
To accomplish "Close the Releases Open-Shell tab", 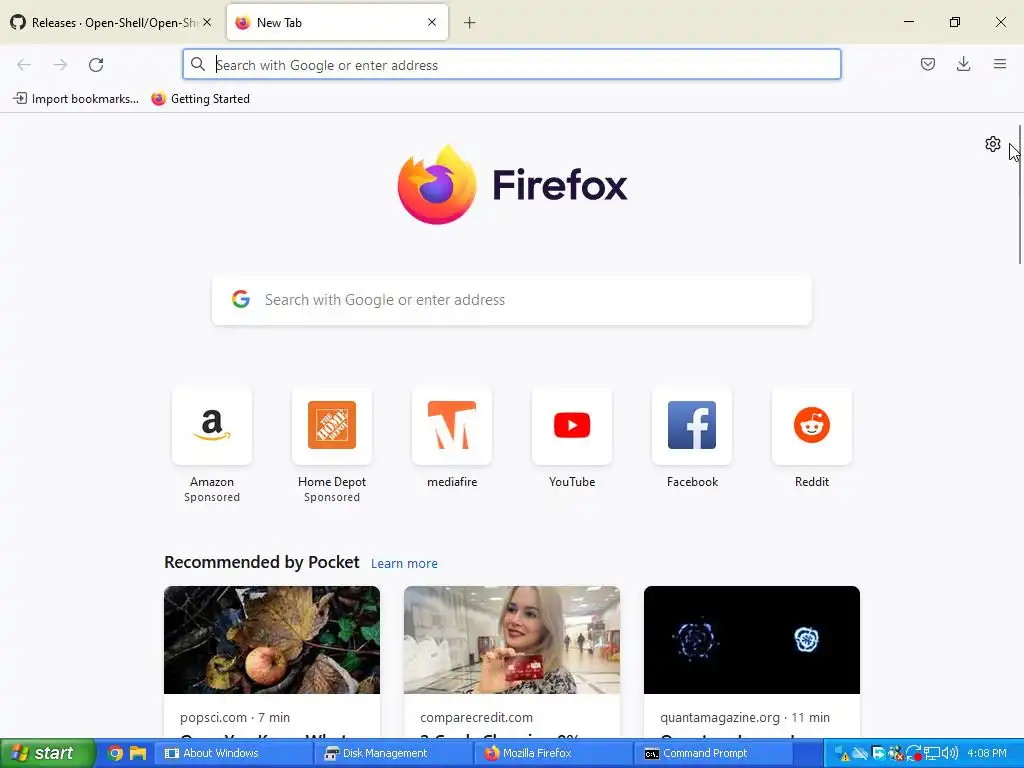I will coord(207,22).
